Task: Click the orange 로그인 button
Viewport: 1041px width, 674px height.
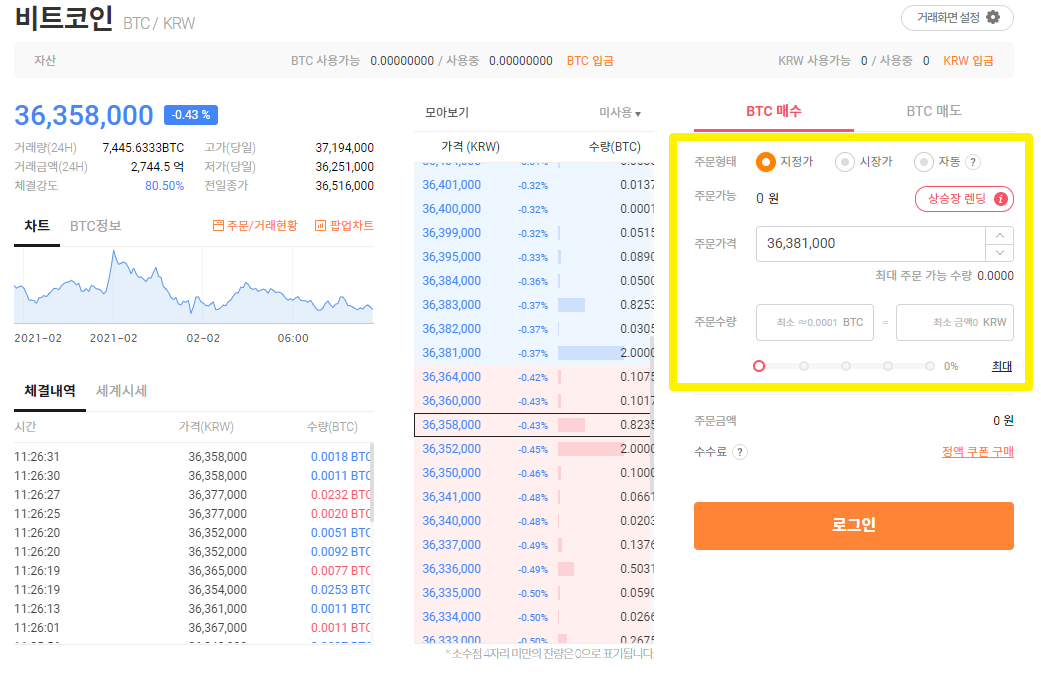Action: click(x=854, y=526)
